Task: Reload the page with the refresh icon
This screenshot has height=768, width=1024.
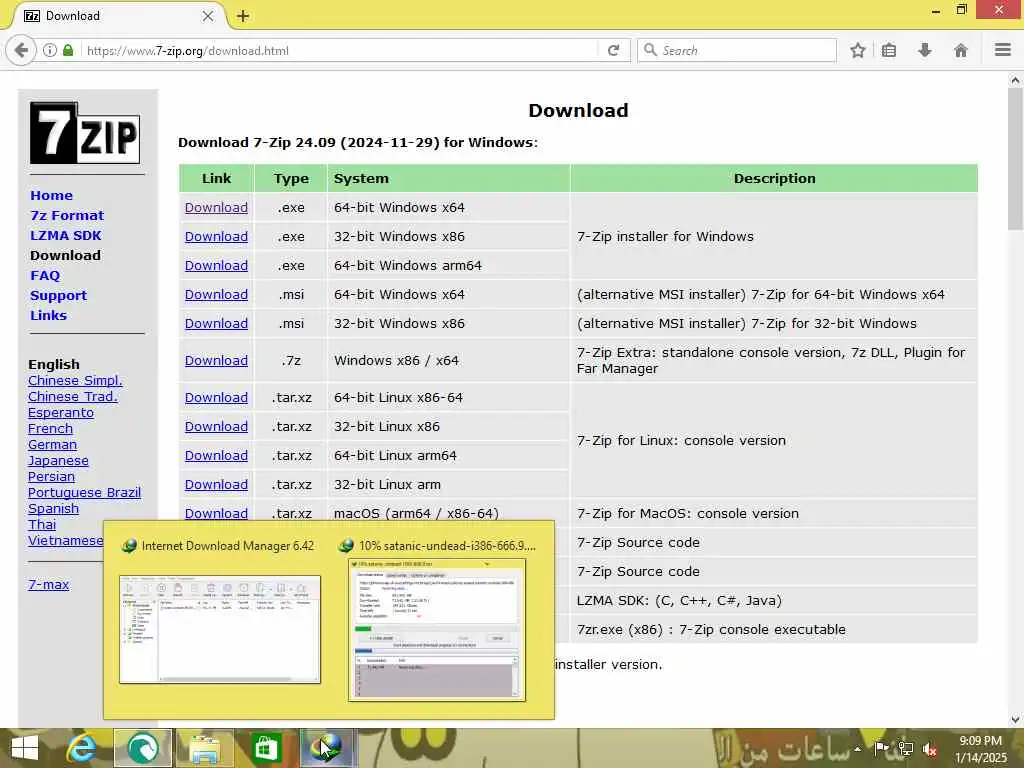Action: 613,50
